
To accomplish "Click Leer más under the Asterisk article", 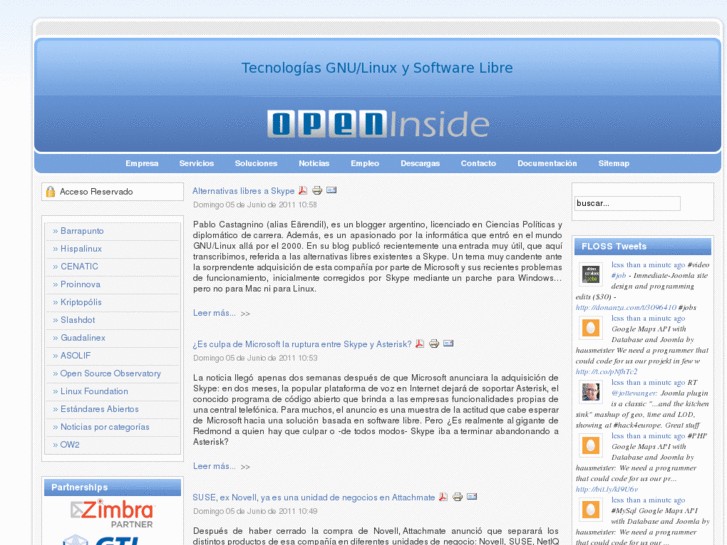I will [215, 466].
